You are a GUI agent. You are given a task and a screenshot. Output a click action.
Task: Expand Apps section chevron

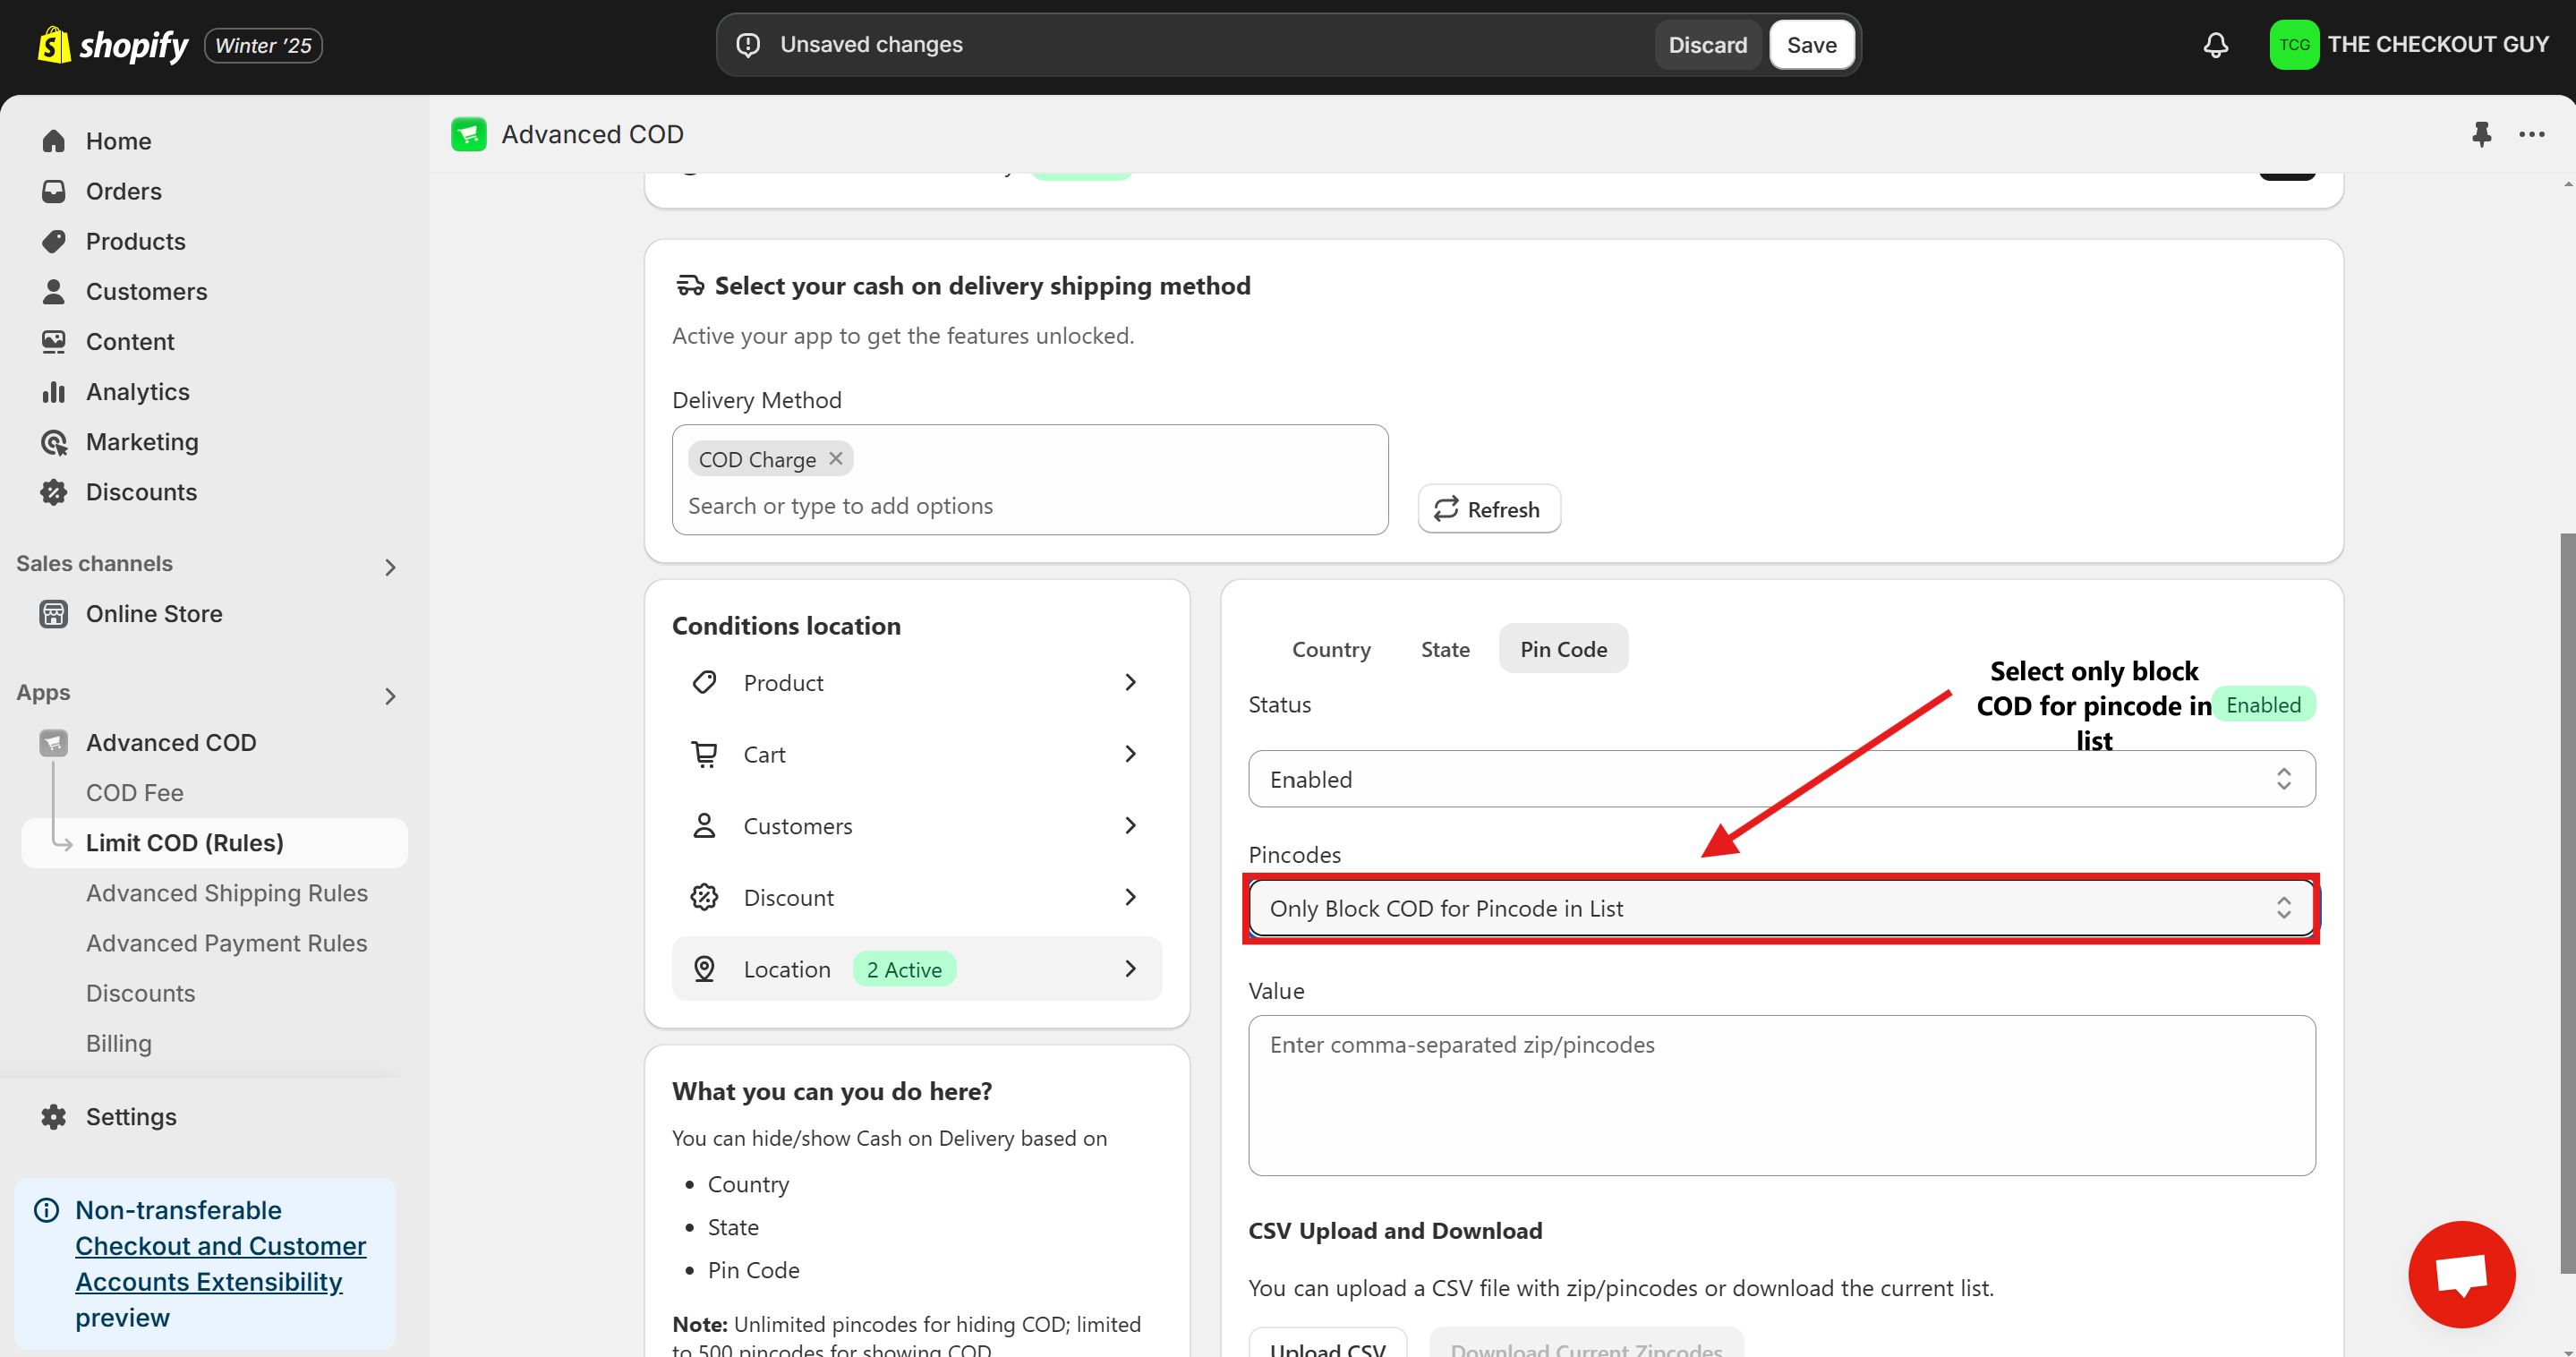[x=390, y=696]
